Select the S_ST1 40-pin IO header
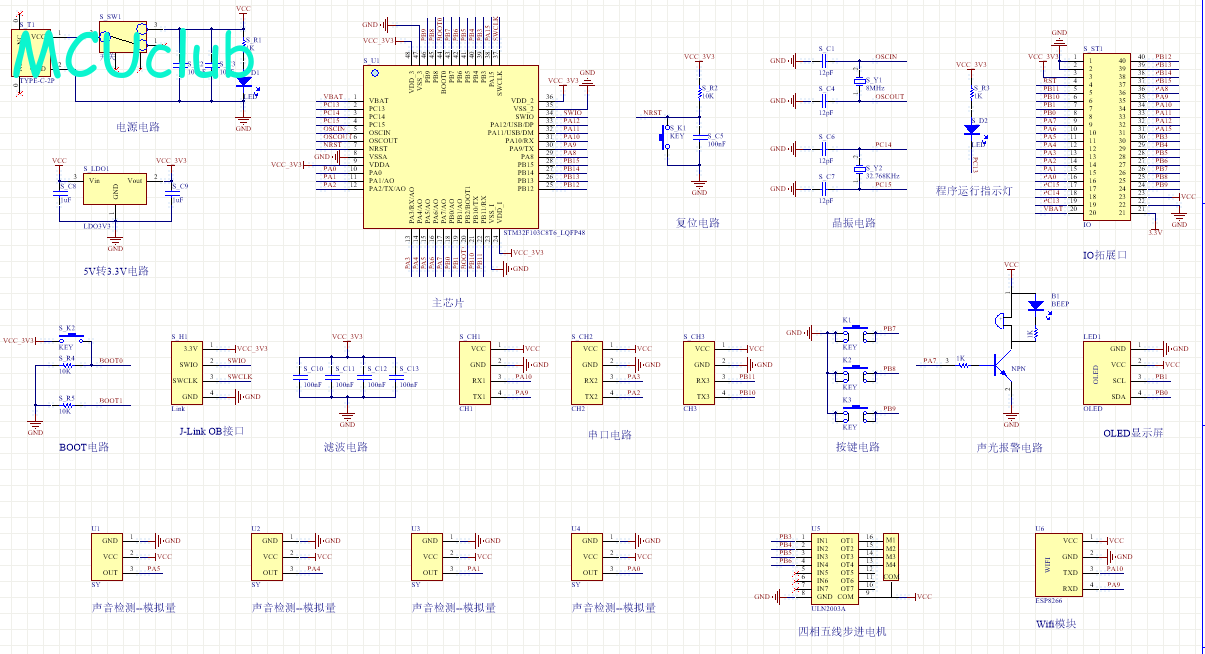1205x654 pixels. pos(1108,135)
